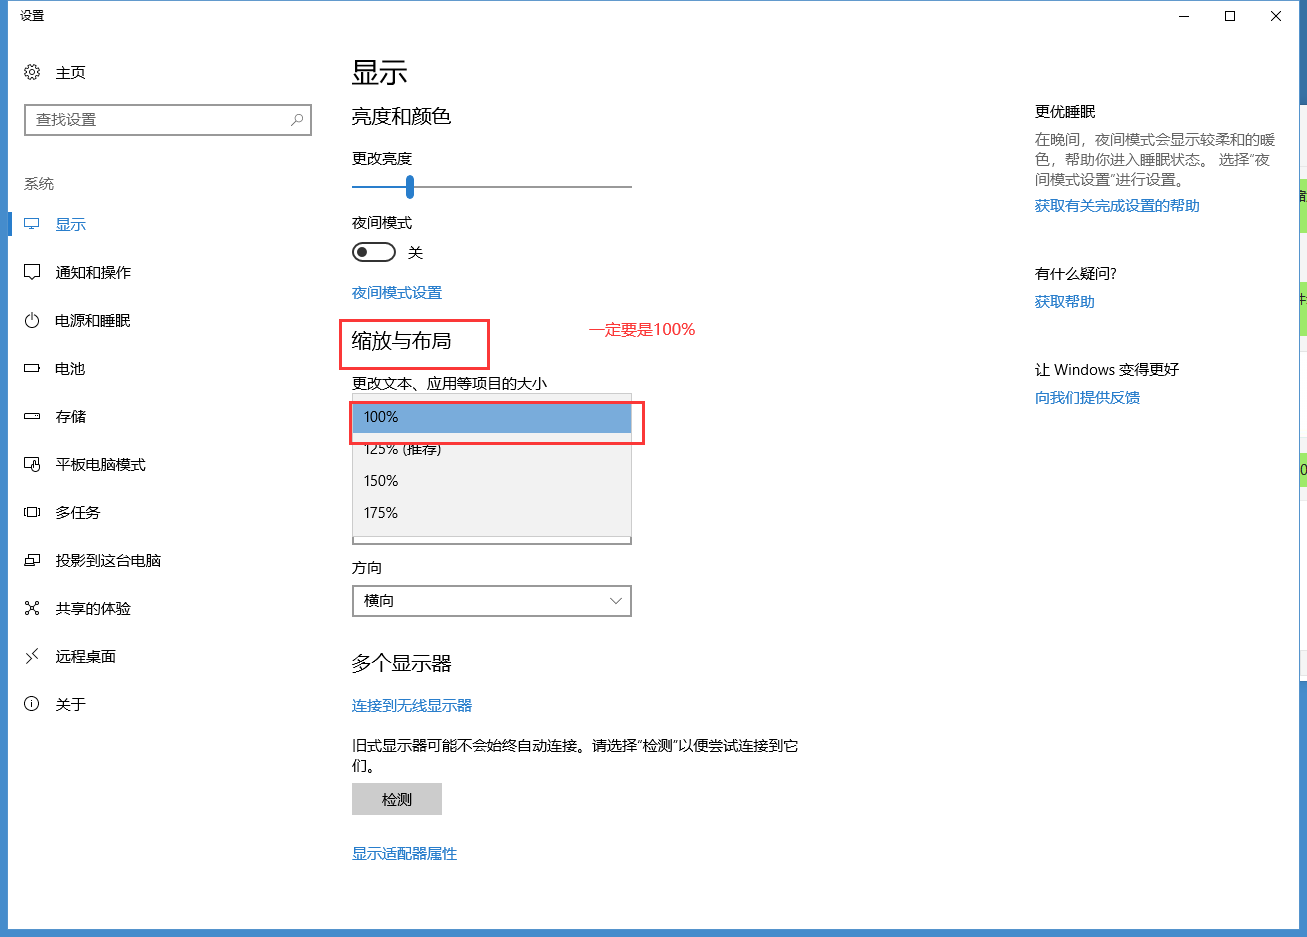Click the right end of brightness slider track
The image size is (1307, 937).
[629, 186]
